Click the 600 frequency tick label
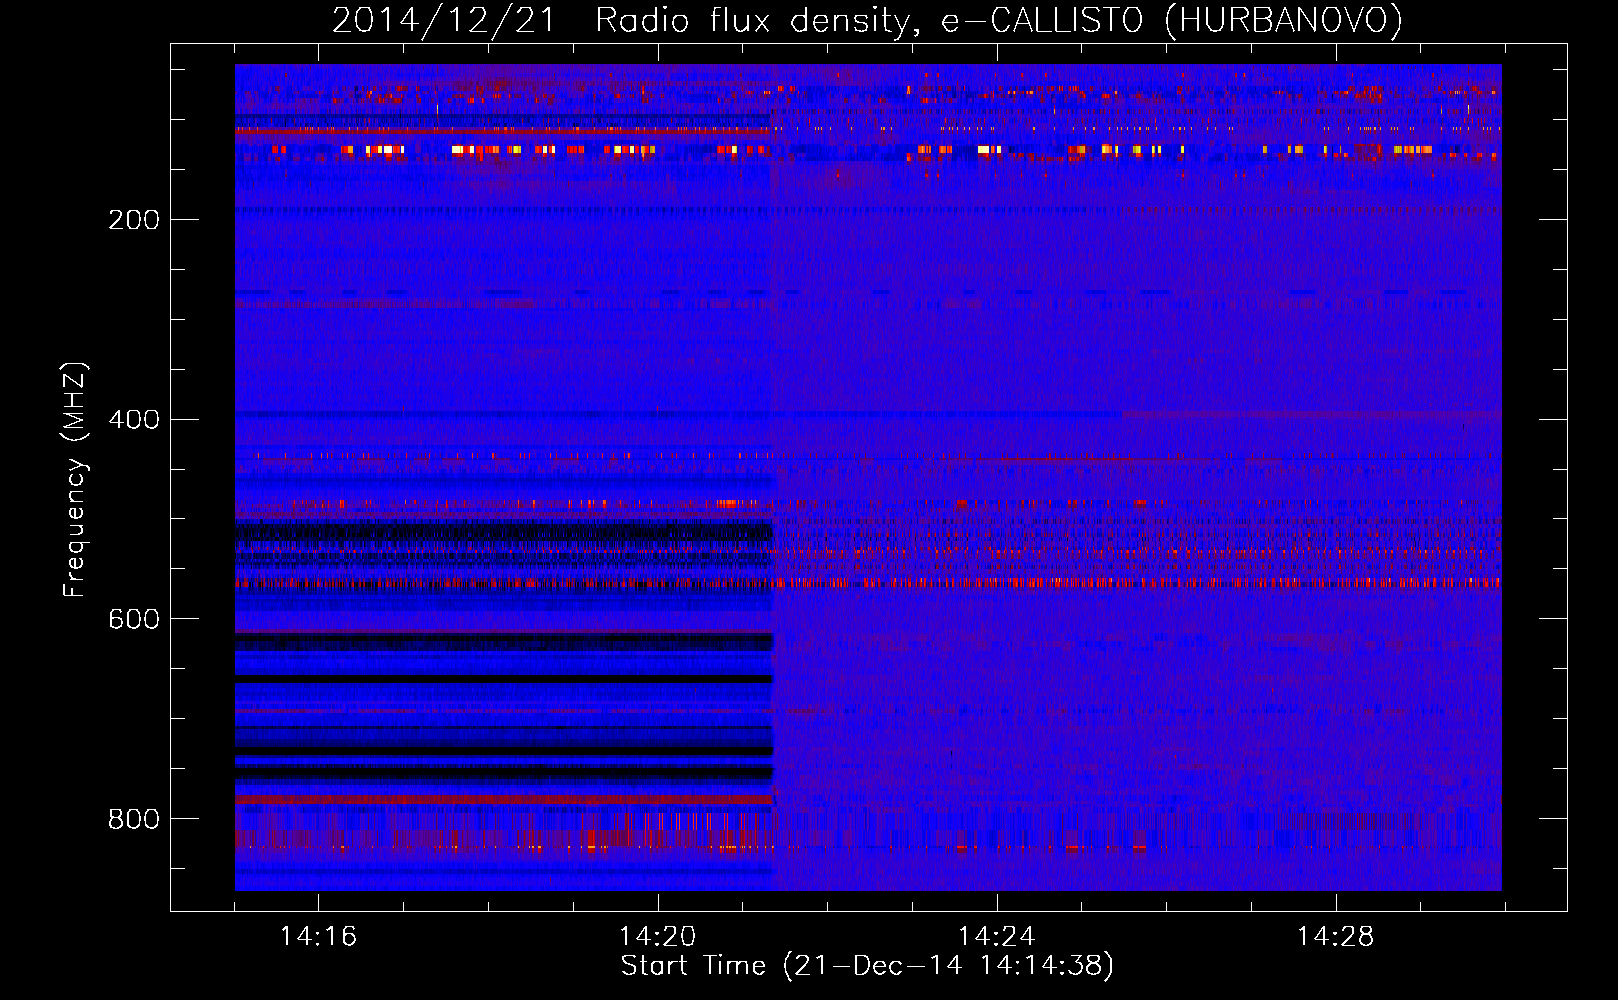Viewport: 1618px width, 1000px height. tap(134, 620)
